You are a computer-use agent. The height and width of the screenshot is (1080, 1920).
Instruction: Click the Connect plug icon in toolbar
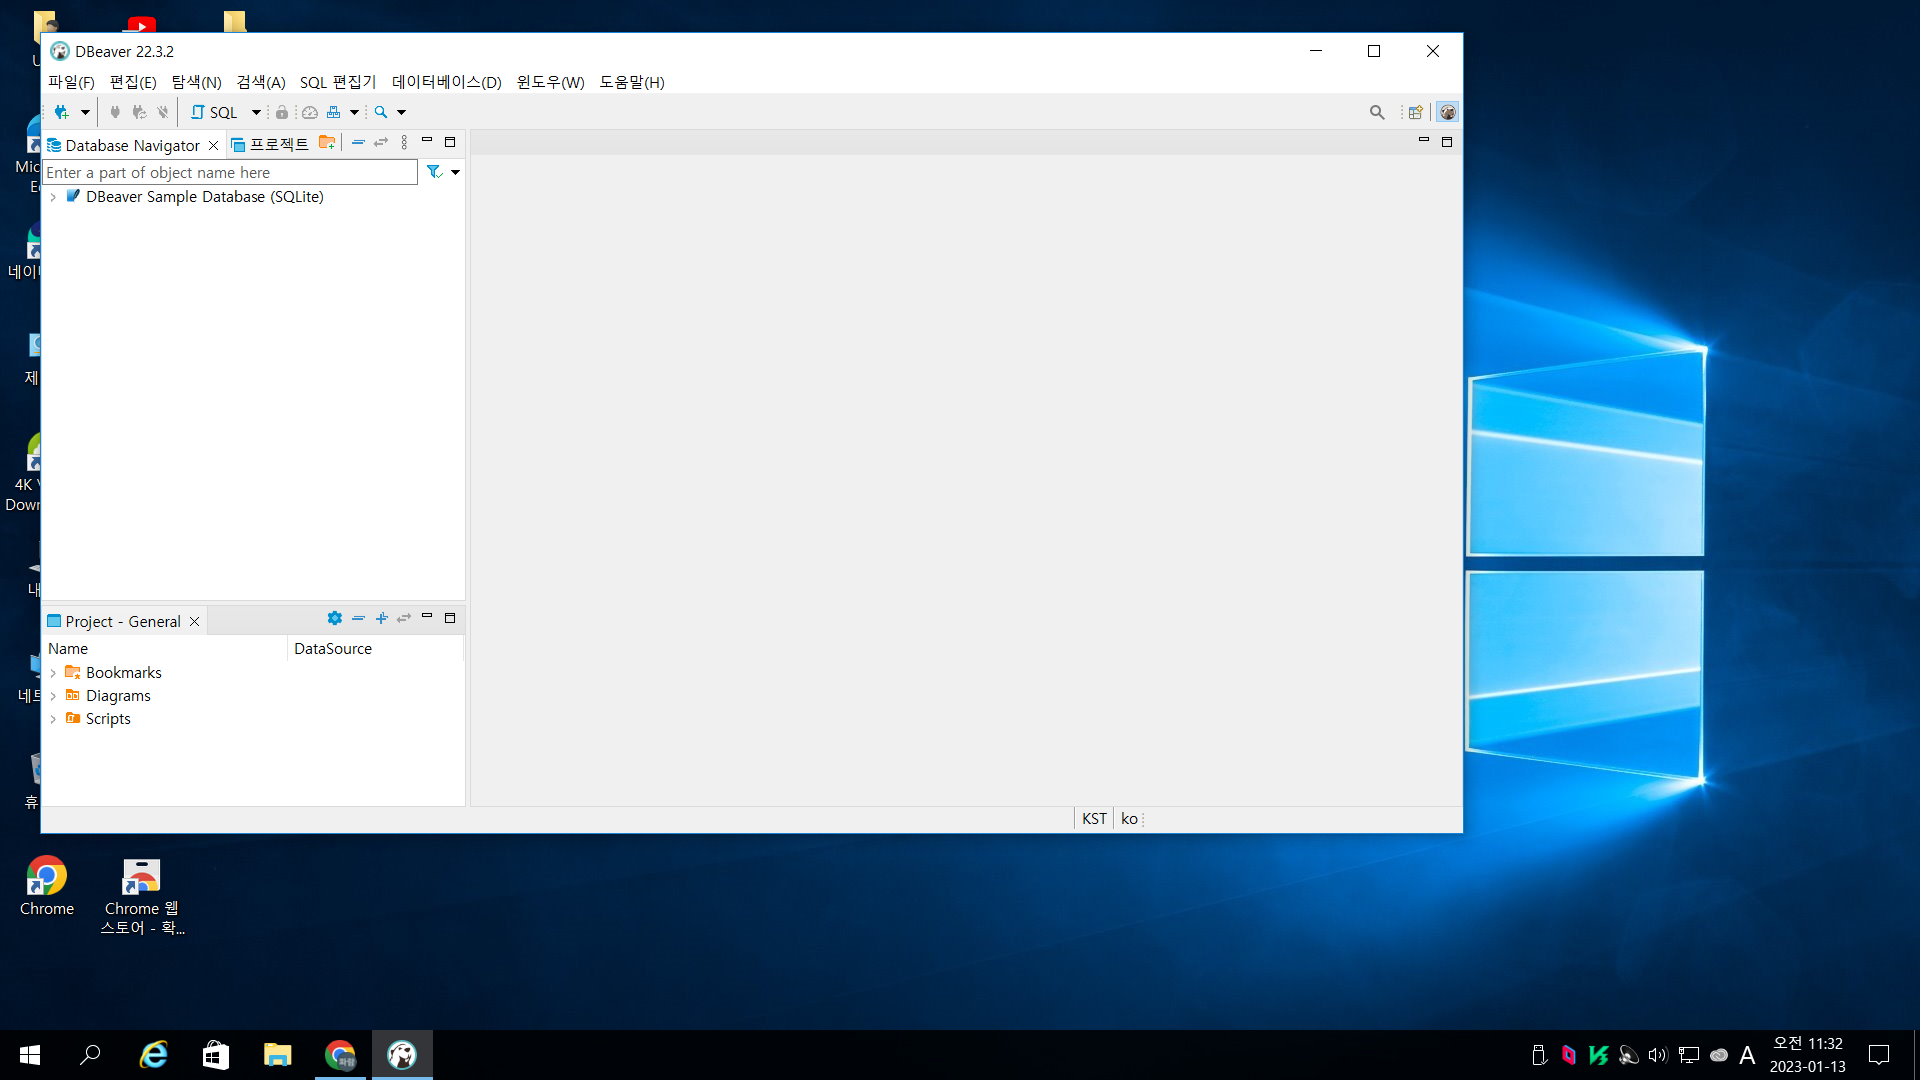point(115,112)
